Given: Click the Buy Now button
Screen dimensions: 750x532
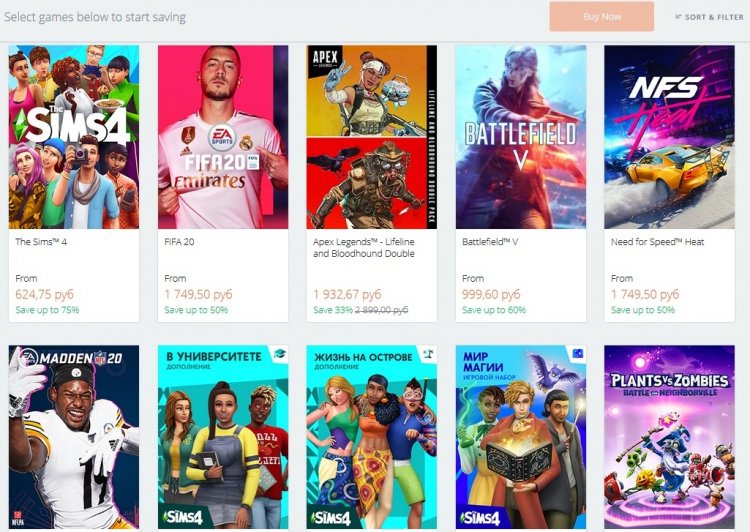Looking at the screenshot, I should [x=601, y=17].
